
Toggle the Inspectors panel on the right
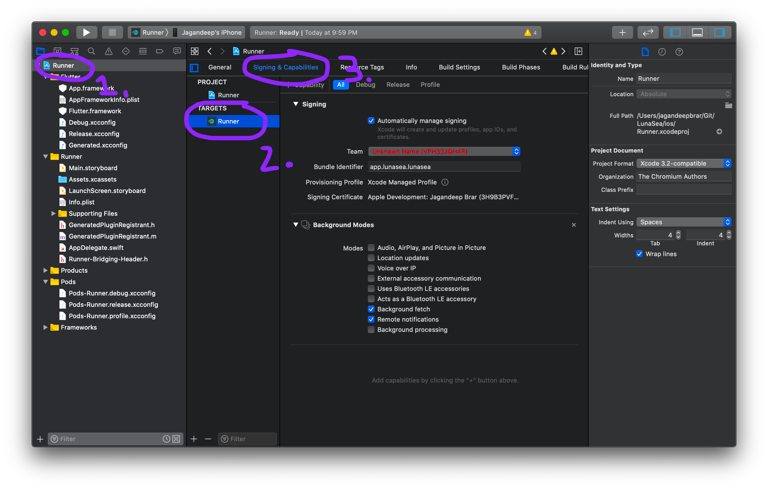pos(720,32)
